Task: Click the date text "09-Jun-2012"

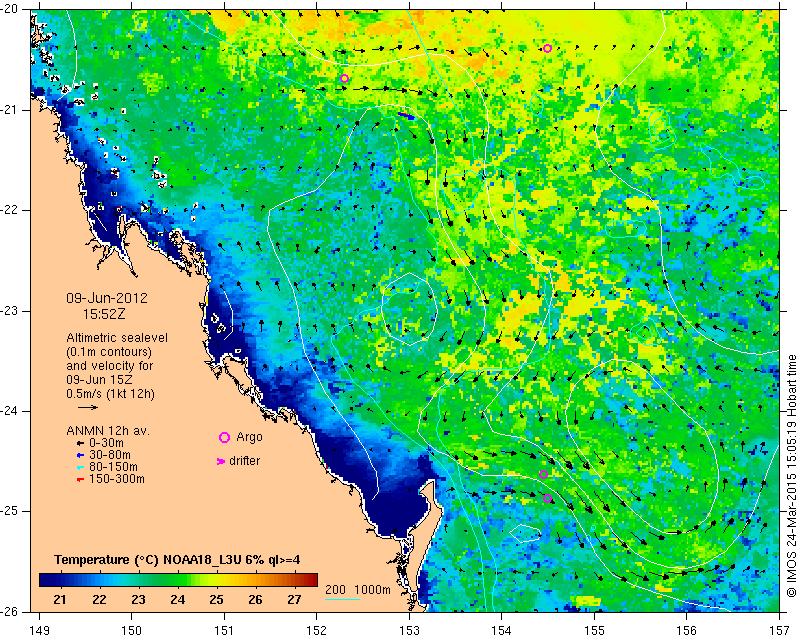Action: coord(107,298)
